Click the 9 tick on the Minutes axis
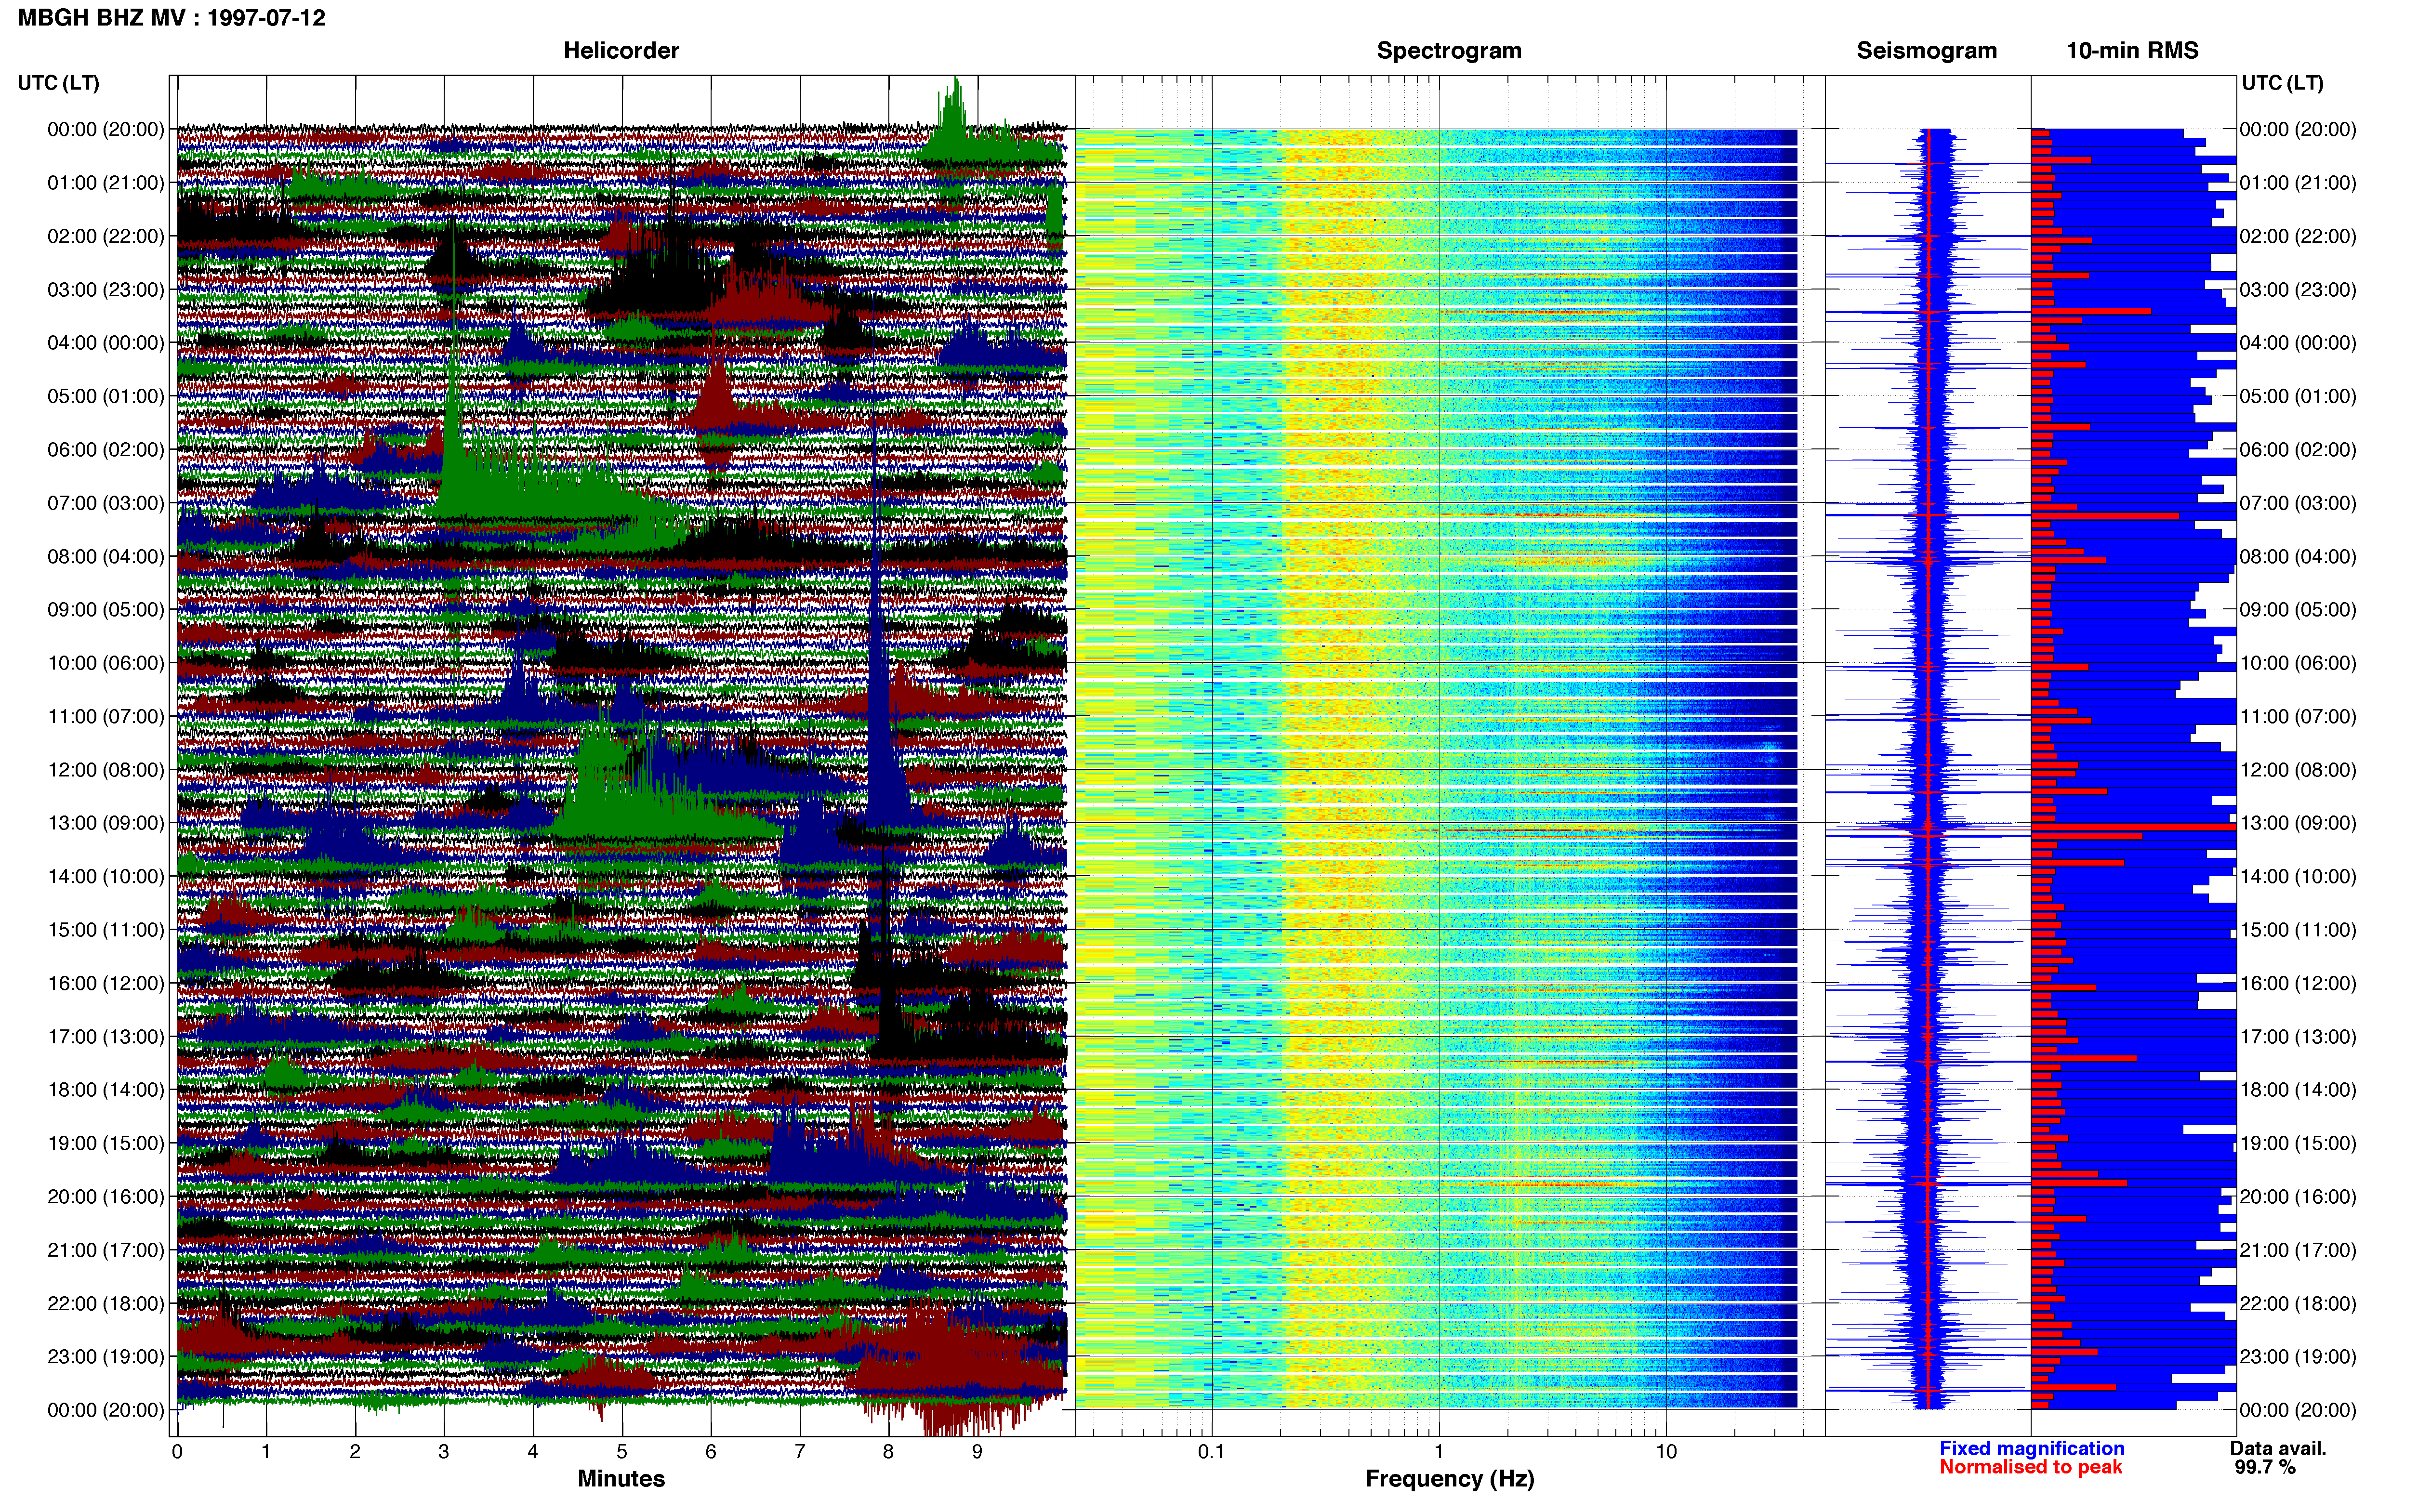Image resolution: width=2418 pixels, height=1512 pixels. point(977,1452)
